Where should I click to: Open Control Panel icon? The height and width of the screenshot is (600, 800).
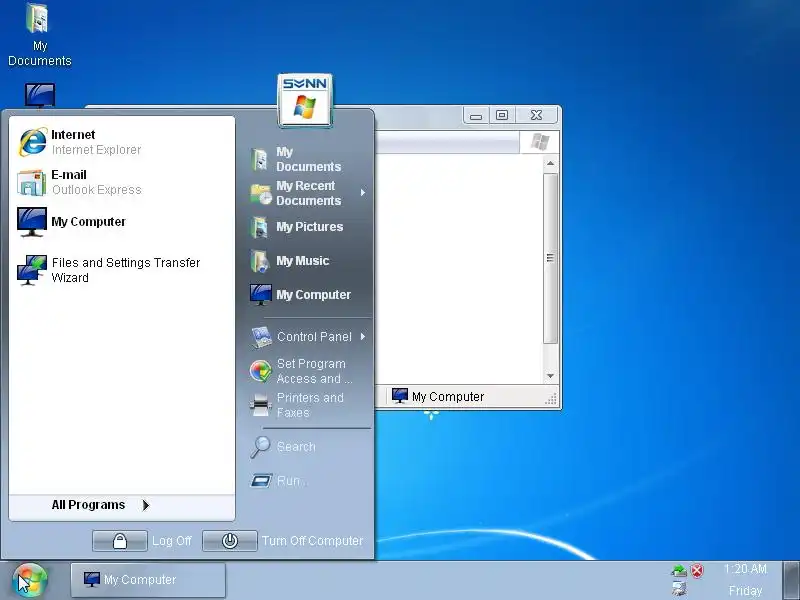261,337
